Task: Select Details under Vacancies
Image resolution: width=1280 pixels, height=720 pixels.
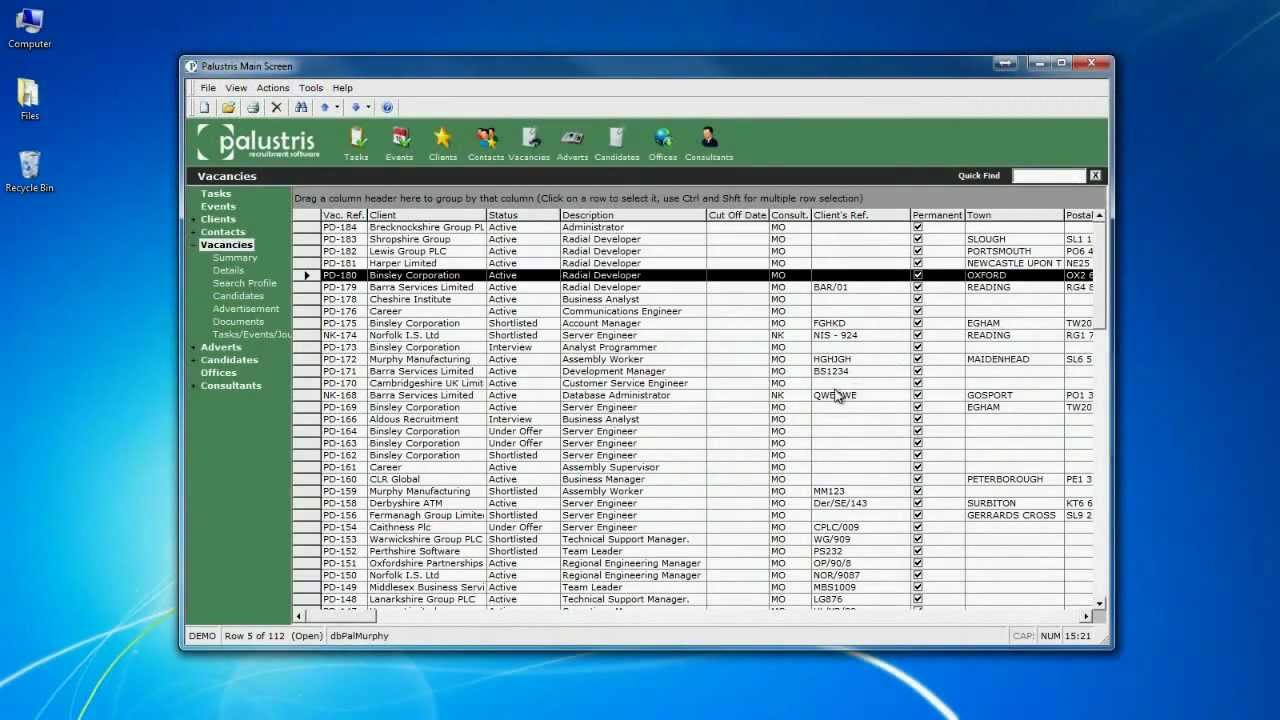Action: (x=228, y=271)
